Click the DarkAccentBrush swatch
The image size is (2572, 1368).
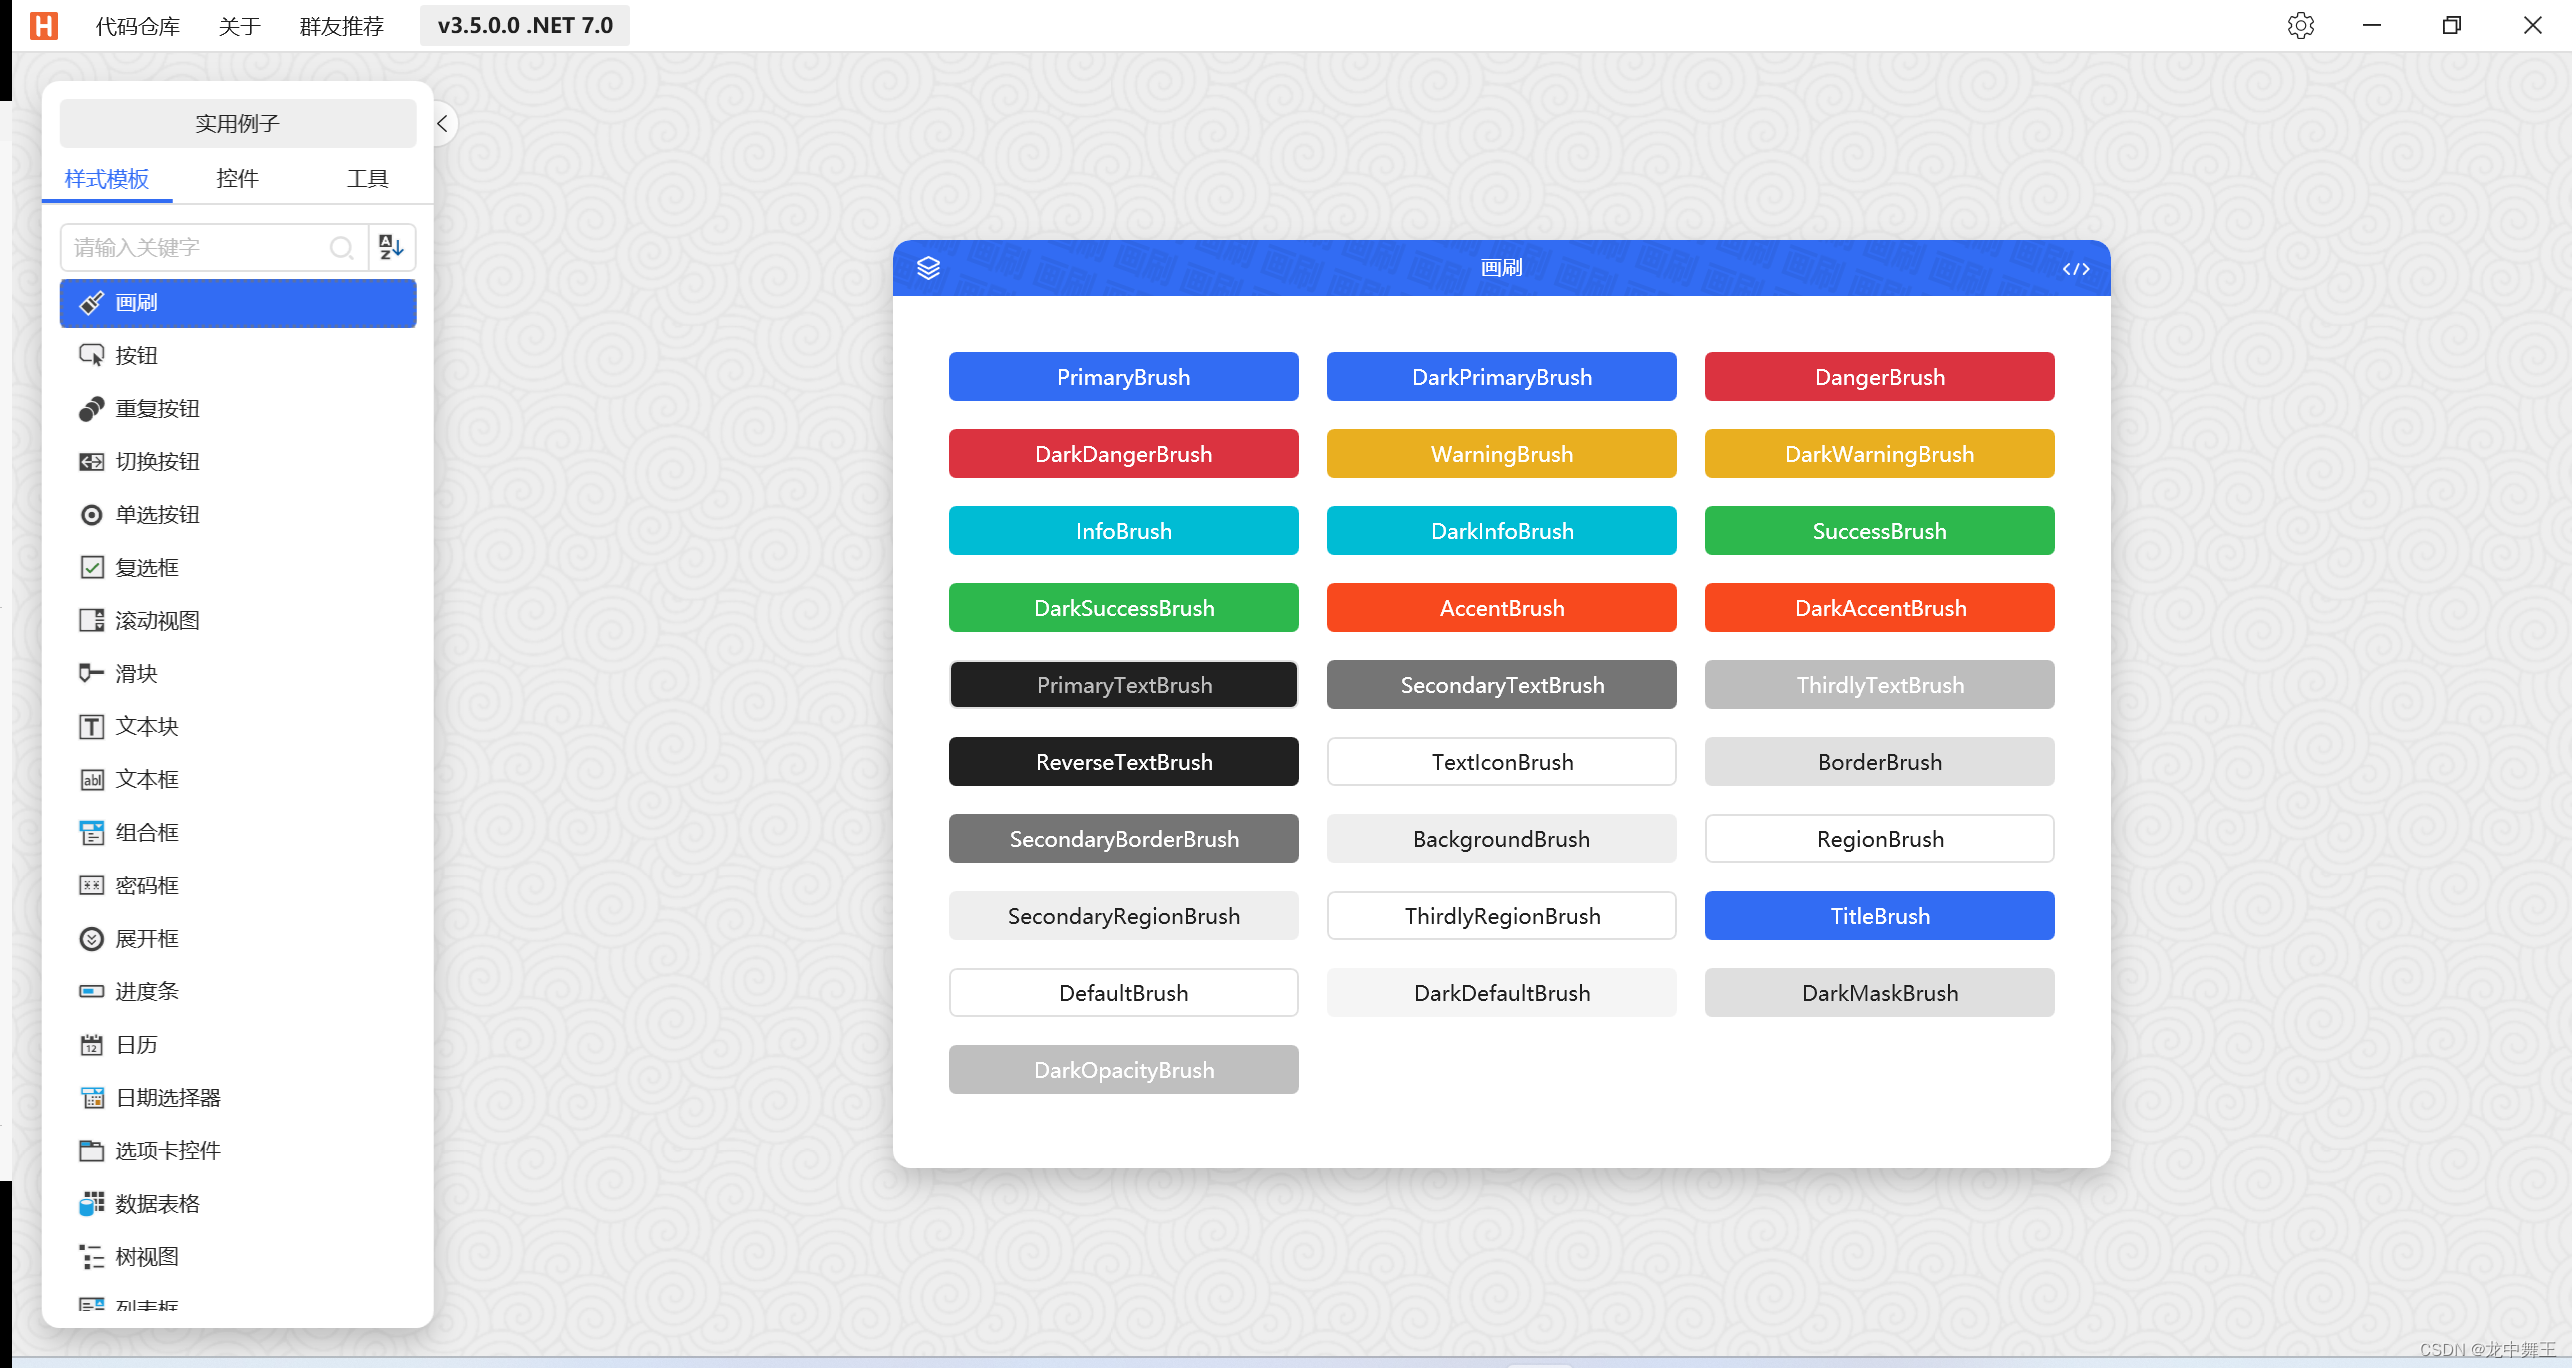(1879, 608)
